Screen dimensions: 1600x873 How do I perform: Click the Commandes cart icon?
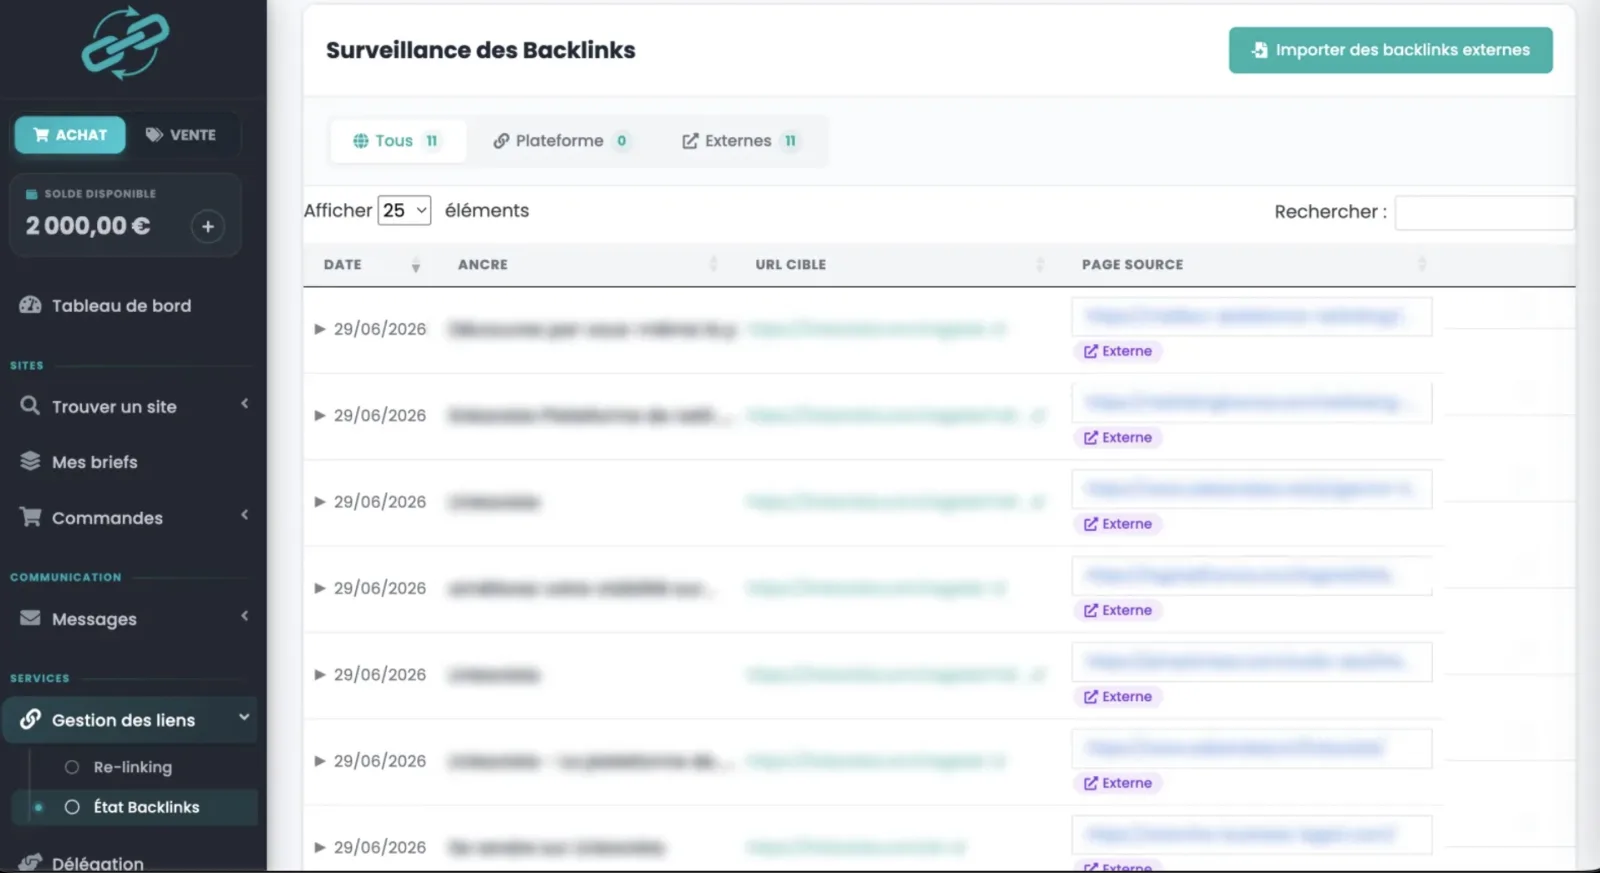pos(31,517)
